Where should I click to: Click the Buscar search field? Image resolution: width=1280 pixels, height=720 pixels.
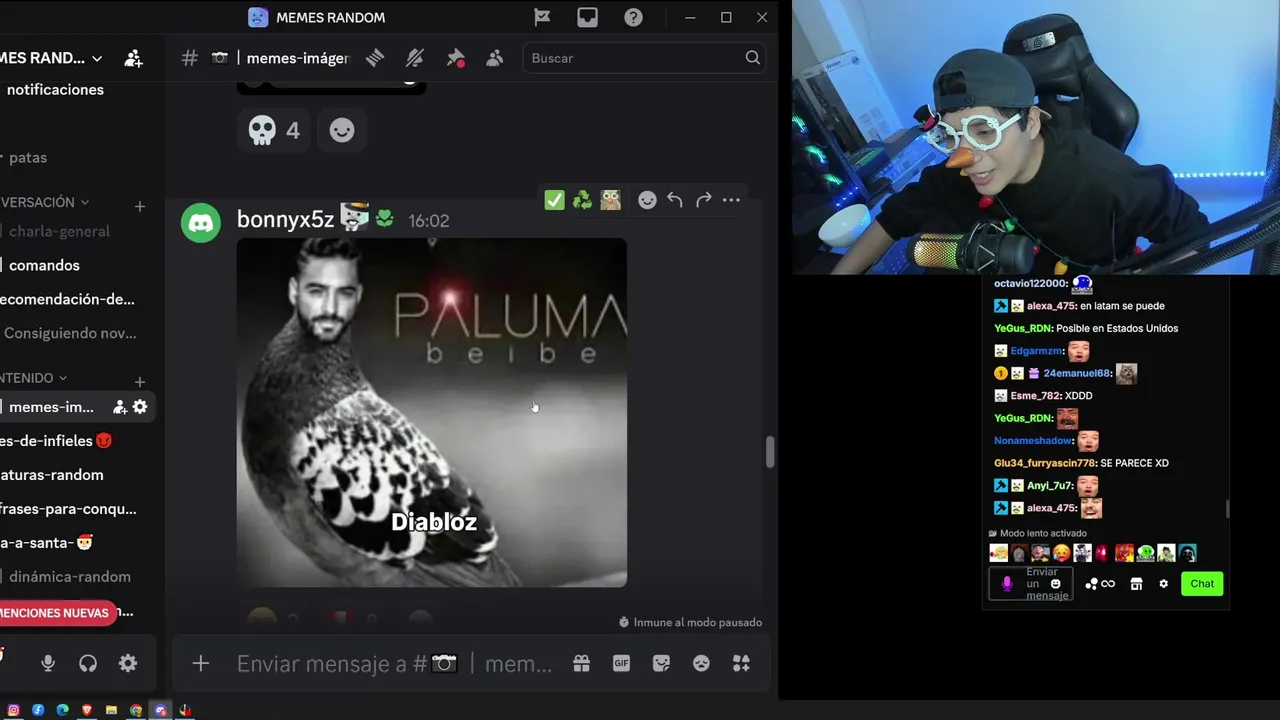coord(644,58)
